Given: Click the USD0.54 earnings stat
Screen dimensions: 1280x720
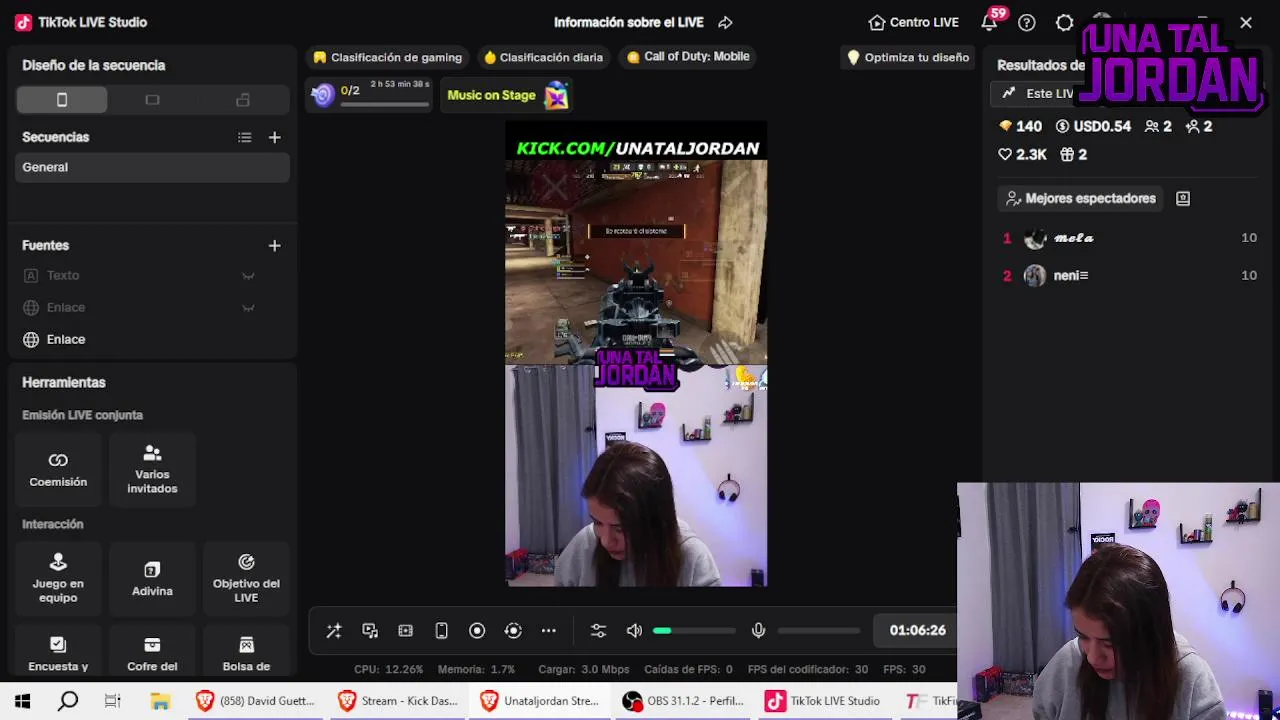Looking at the screenshot, I should 1093,127.
